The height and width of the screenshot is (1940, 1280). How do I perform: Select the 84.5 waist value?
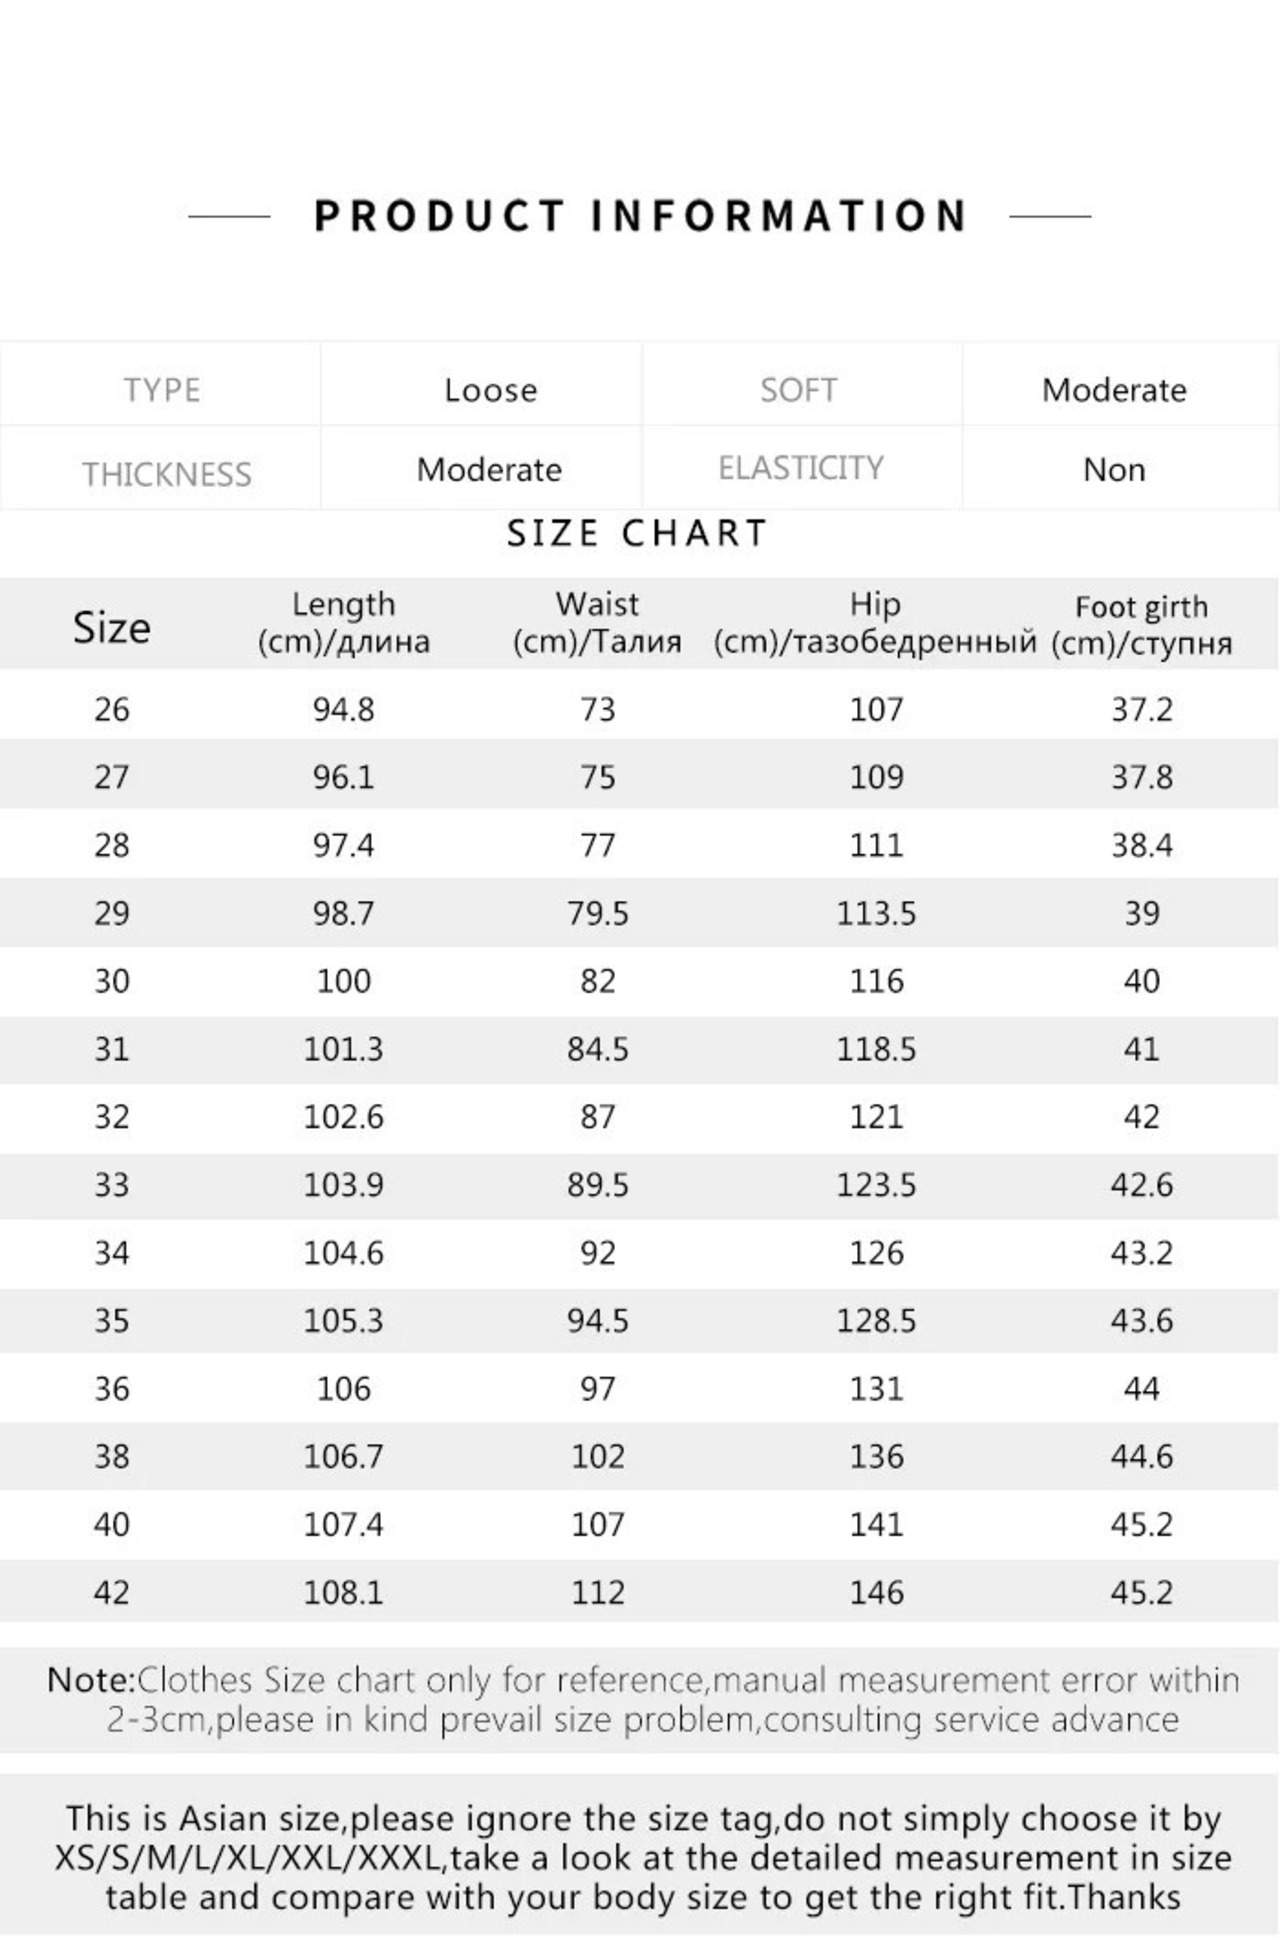point(597,1049)
